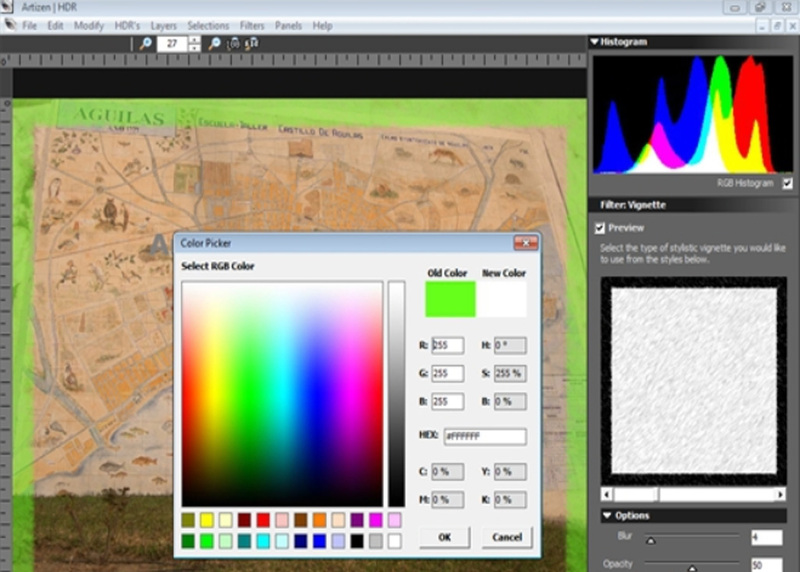The height and width of the screenshot is (572, 800).
Task: Click the Y yellow percentage field
Action: point(510,472)
